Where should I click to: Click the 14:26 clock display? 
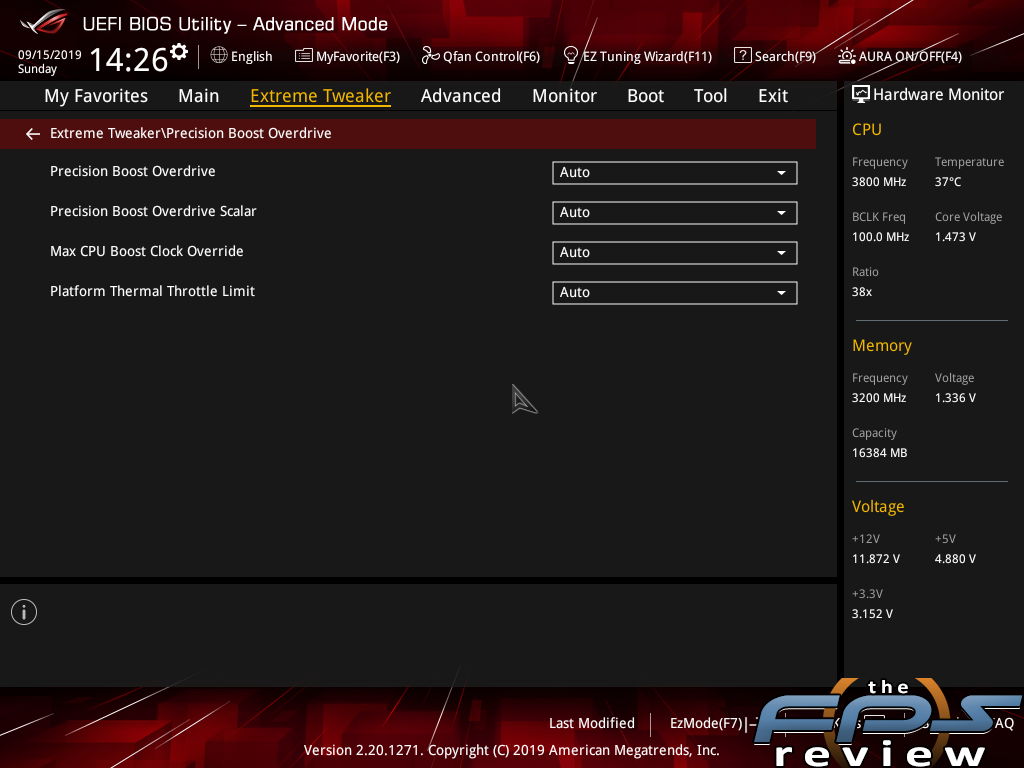[129, 59]
